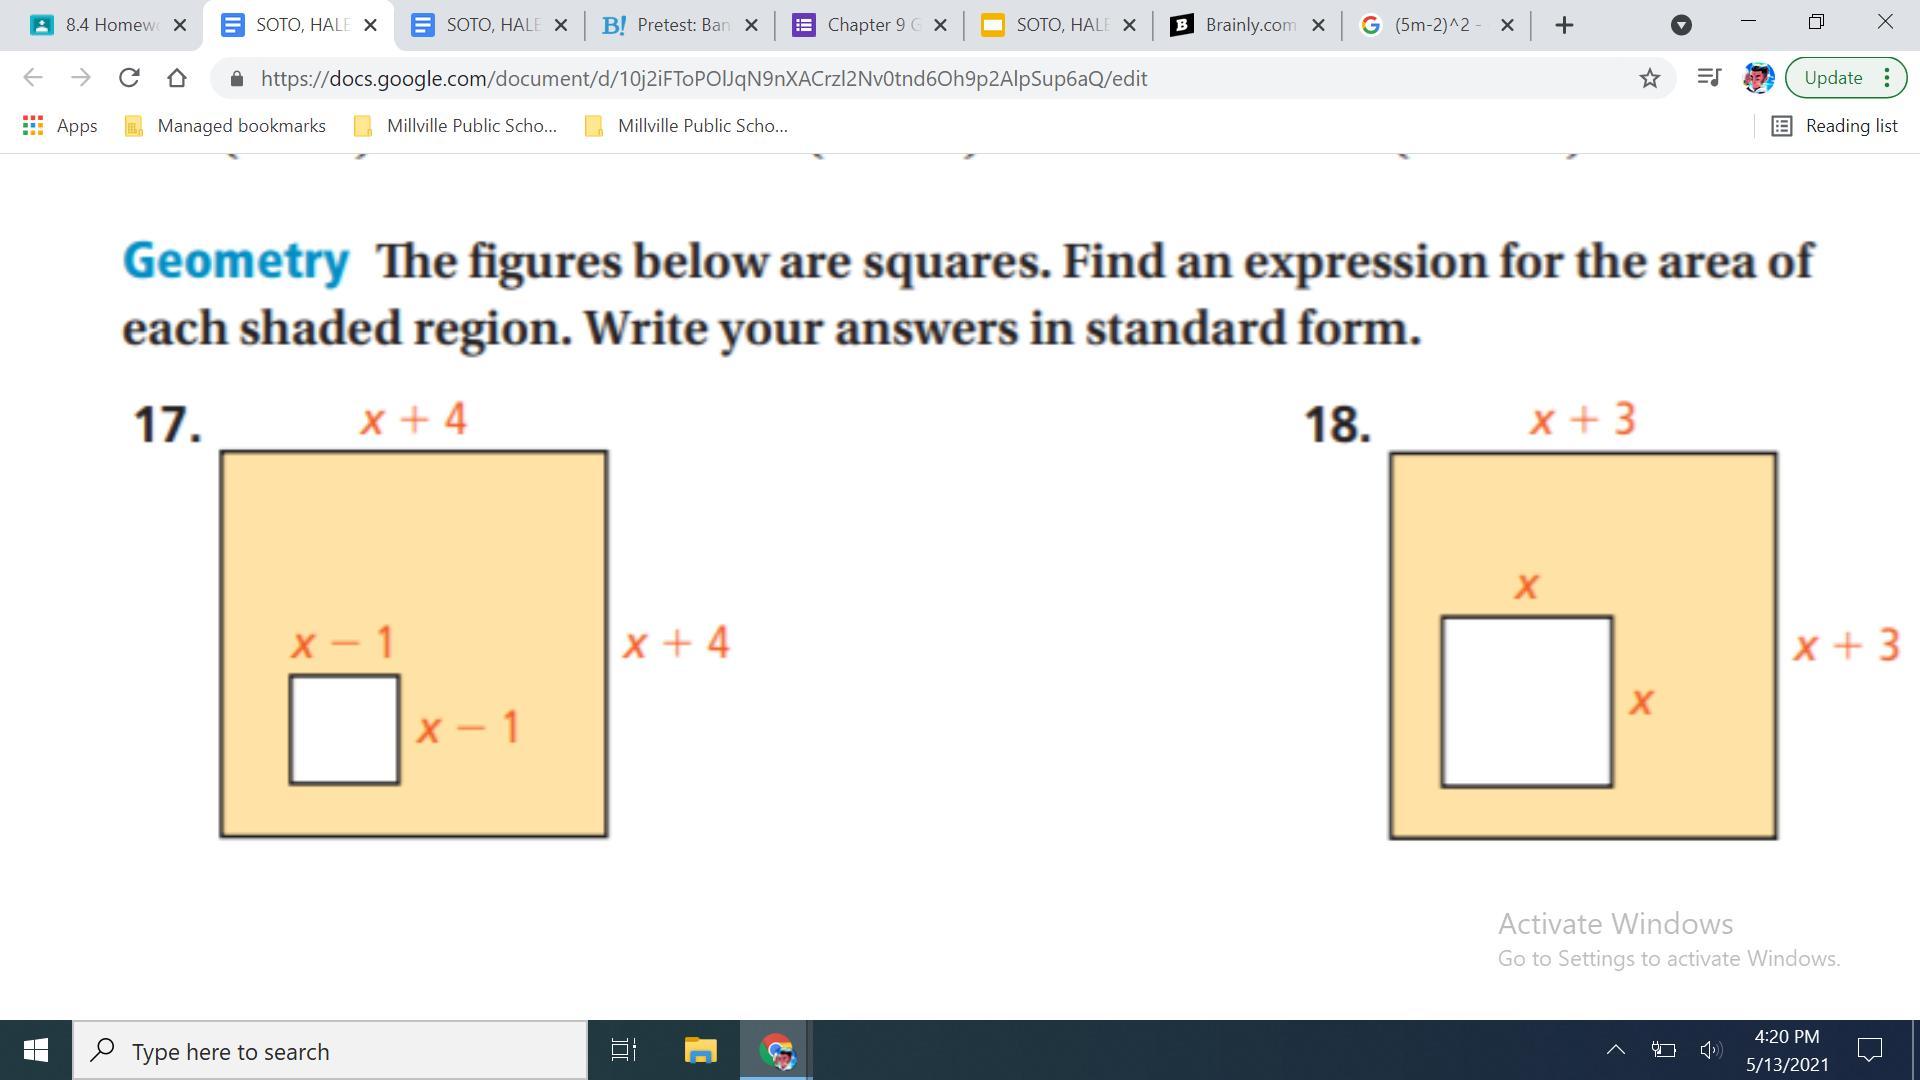The width and height of the screenshot is (1920, 1080).
Task: Open Task View on the taskbar
Action: pyautogui.click(x=624, y=1051)
